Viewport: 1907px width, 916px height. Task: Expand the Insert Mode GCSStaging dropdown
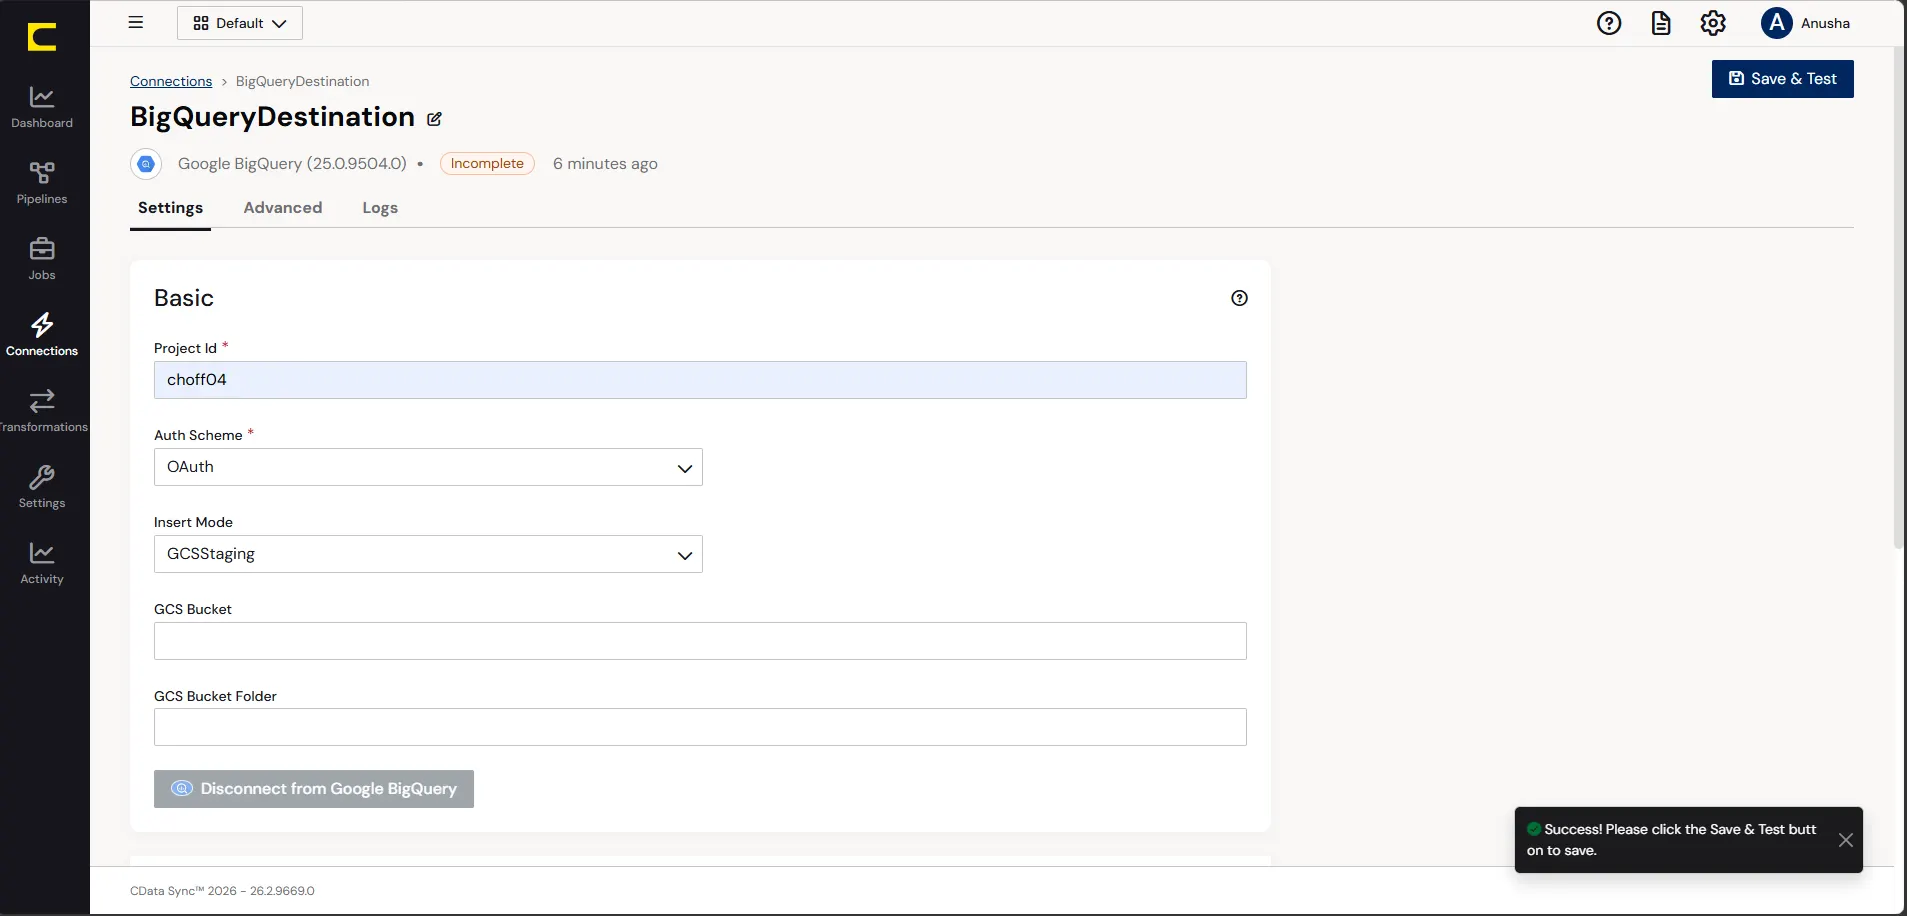(x=428, y=554)
